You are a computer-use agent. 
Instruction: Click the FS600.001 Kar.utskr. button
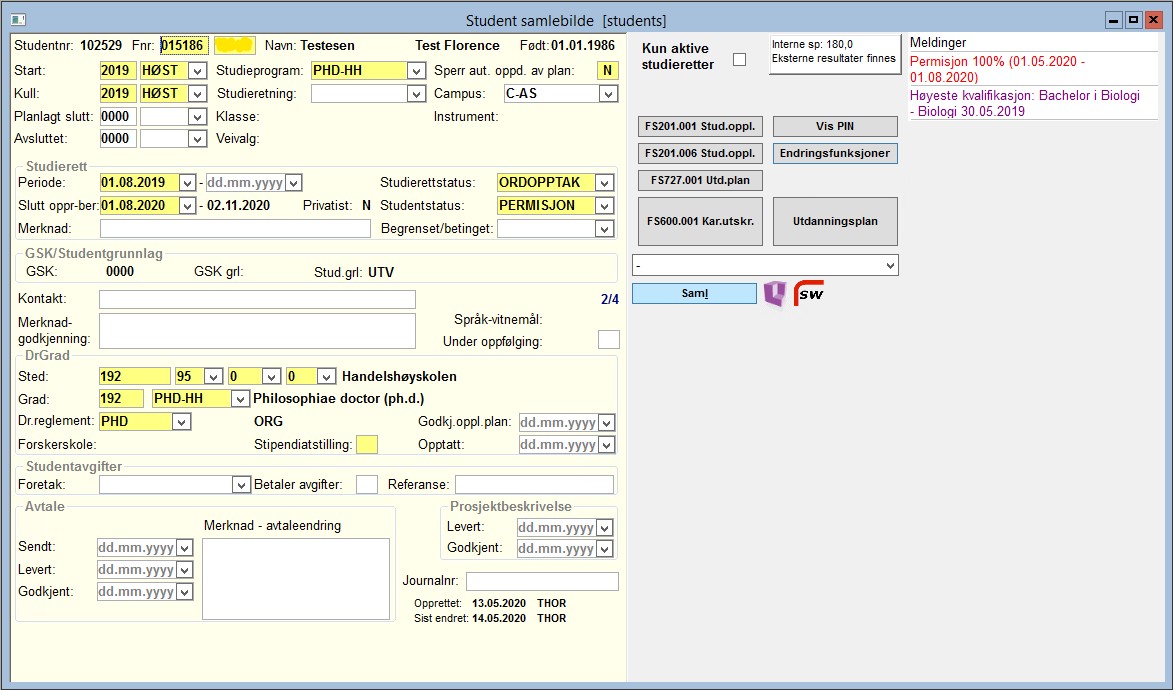(700, 222)
